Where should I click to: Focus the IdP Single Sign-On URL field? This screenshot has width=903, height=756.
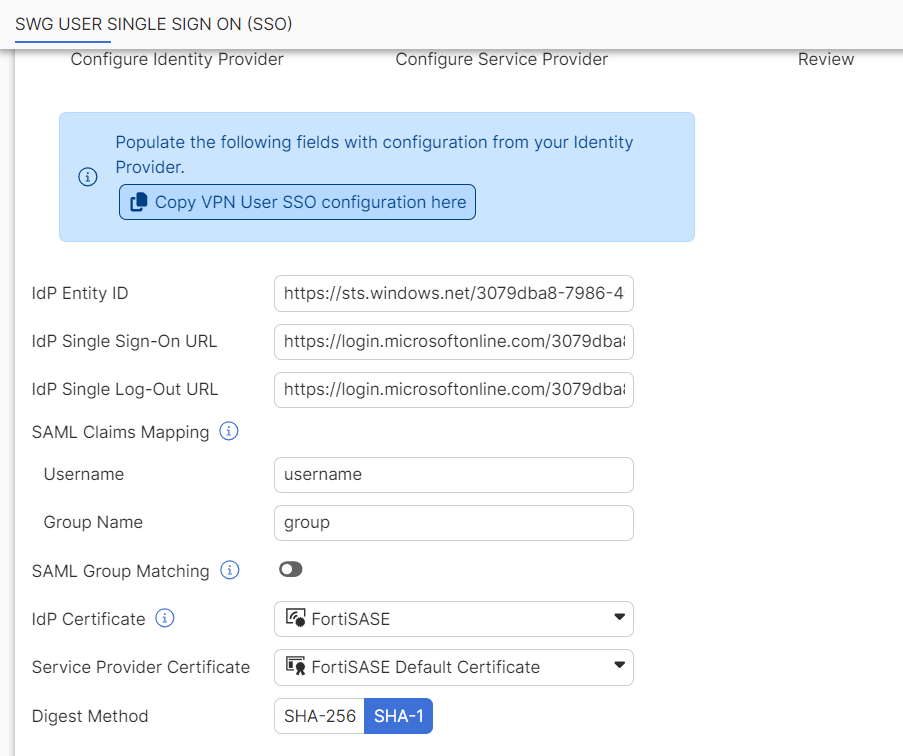[x=453, y=342]
